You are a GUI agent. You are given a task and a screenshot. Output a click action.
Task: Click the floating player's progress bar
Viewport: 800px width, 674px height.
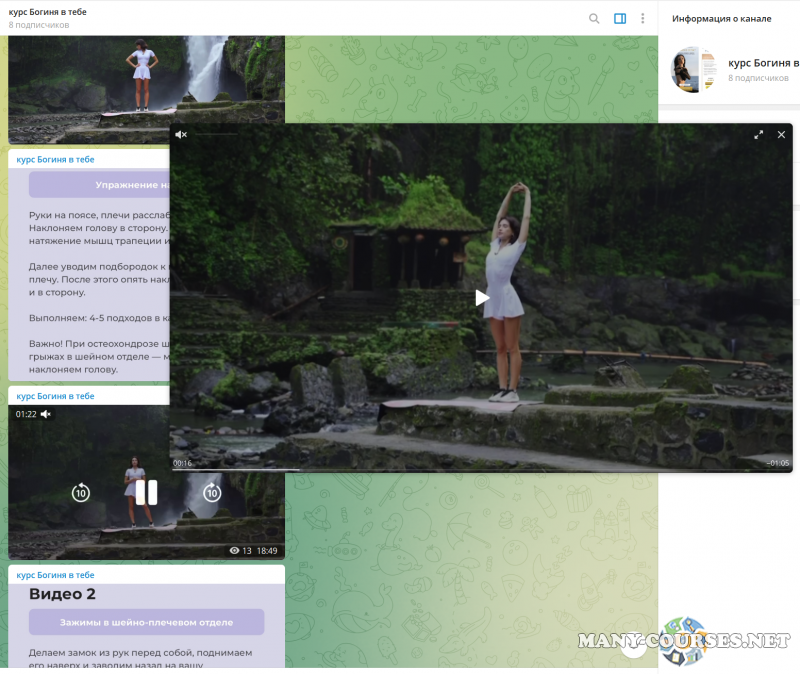pos(480,469)
